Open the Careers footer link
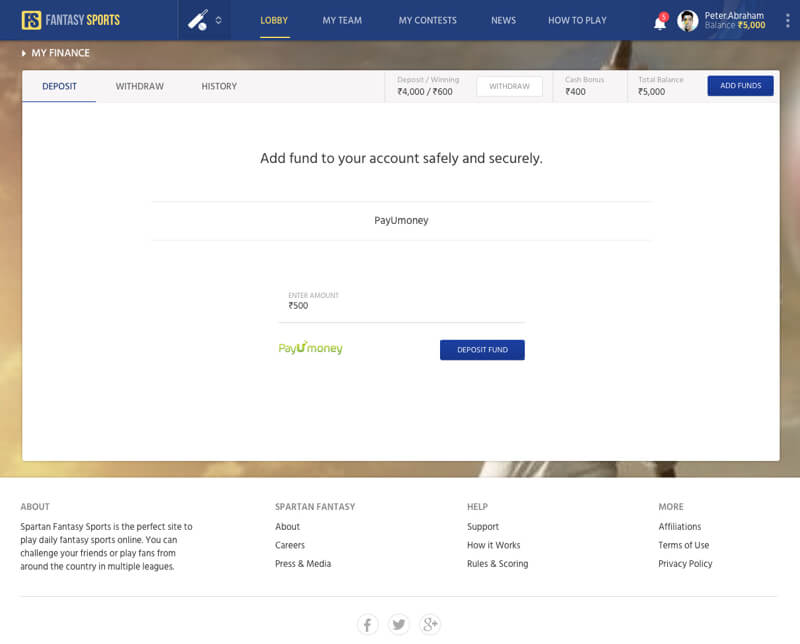Screen dimensions: 800x644 coord(290,545)
